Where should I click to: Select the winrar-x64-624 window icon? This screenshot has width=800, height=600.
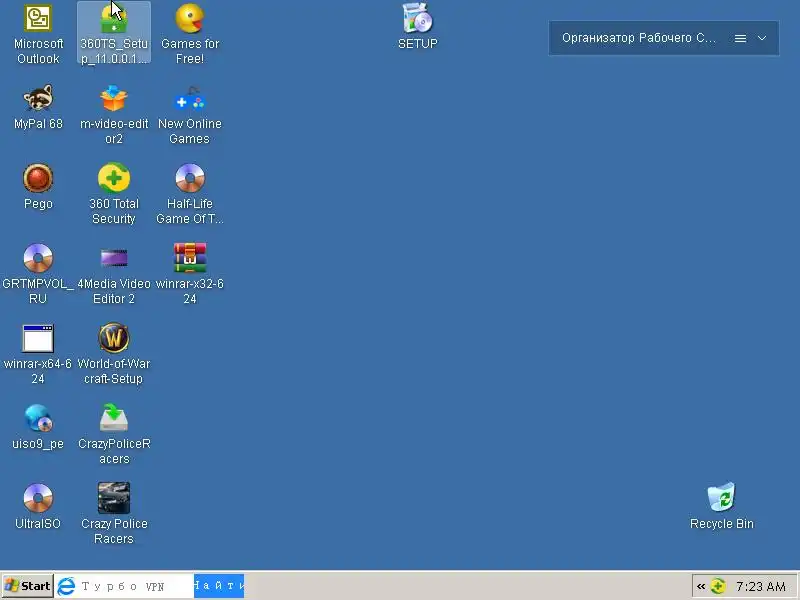(38, 354)
